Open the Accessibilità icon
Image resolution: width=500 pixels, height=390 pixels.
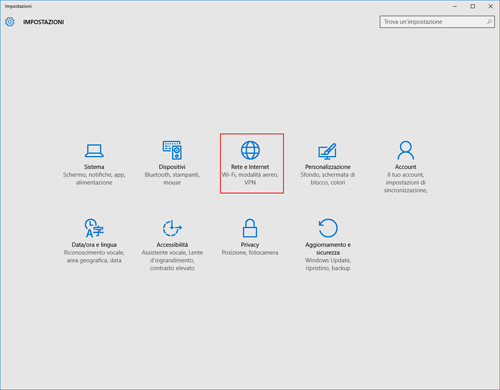tap(172, 228)
